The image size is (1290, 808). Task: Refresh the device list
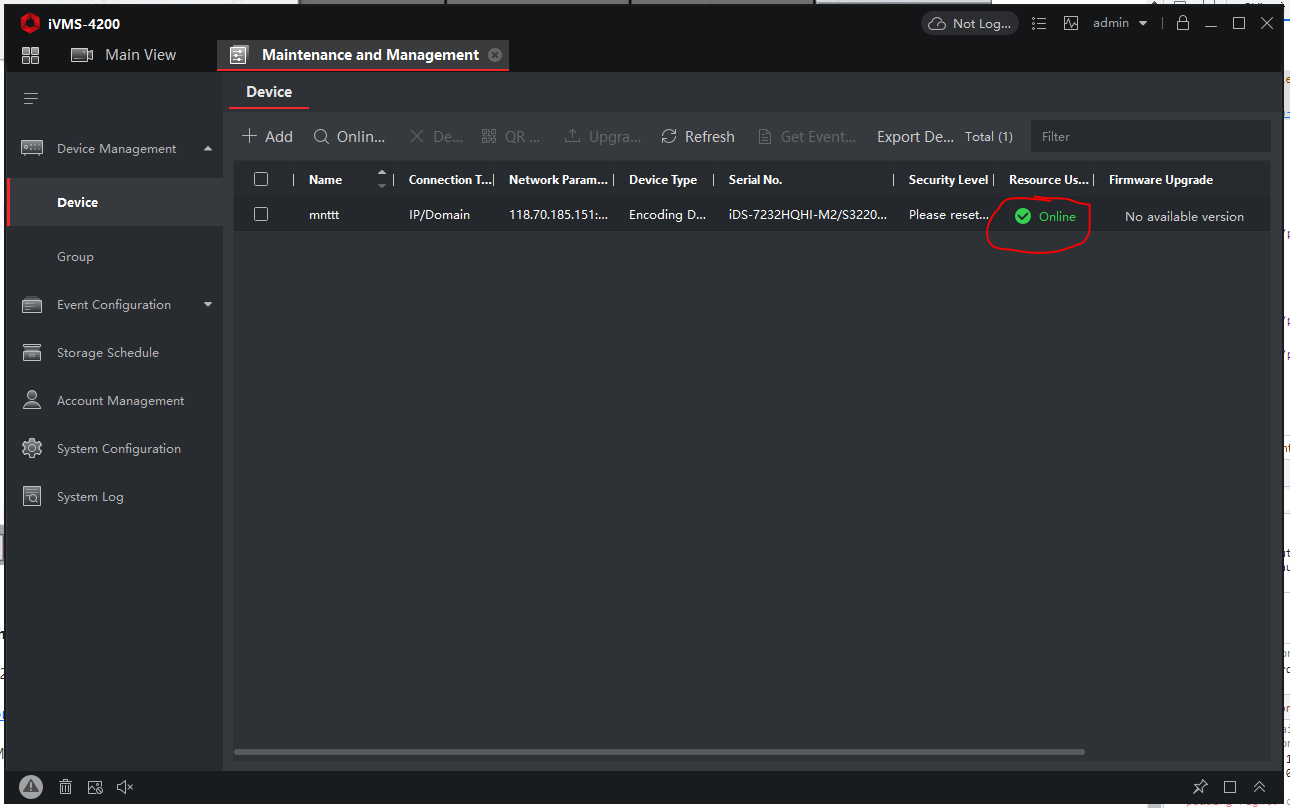[x=698, y=137]
